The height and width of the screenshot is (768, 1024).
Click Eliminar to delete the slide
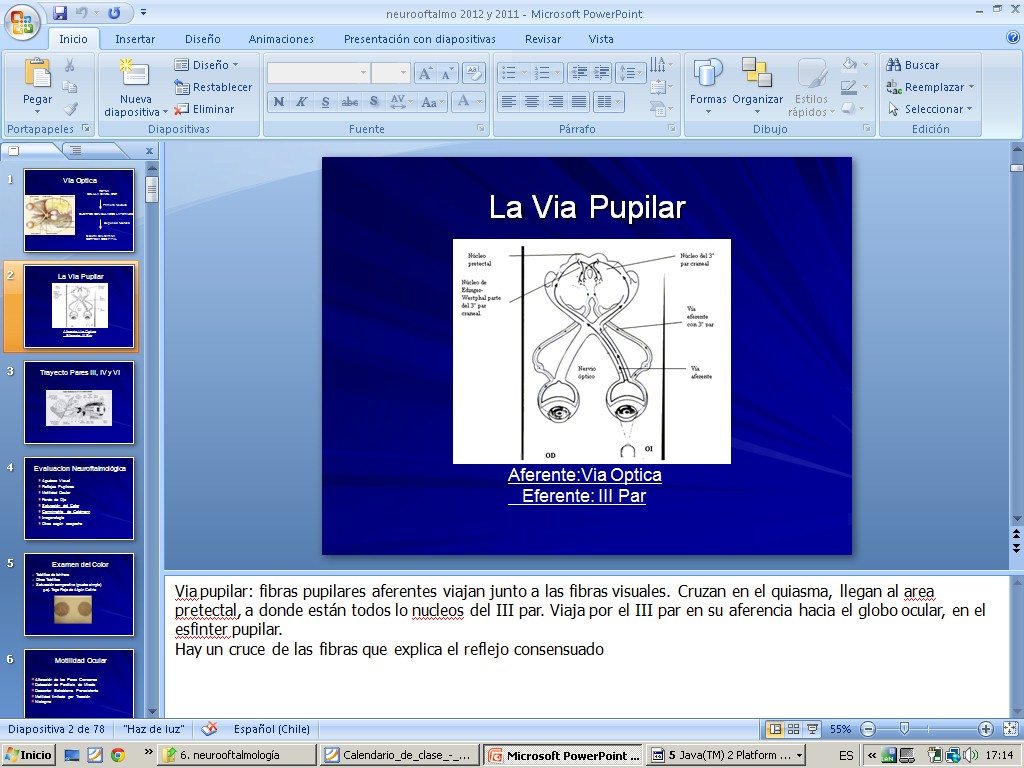pos(205,109)
